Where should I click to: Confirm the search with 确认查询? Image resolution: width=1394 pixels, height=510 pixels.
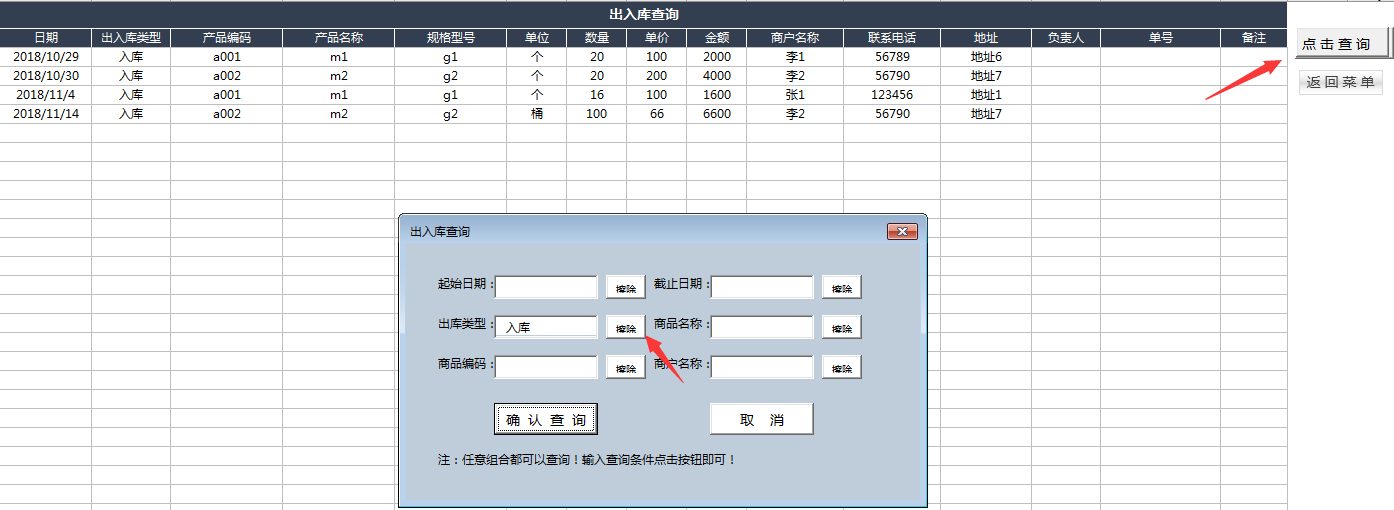546,419
